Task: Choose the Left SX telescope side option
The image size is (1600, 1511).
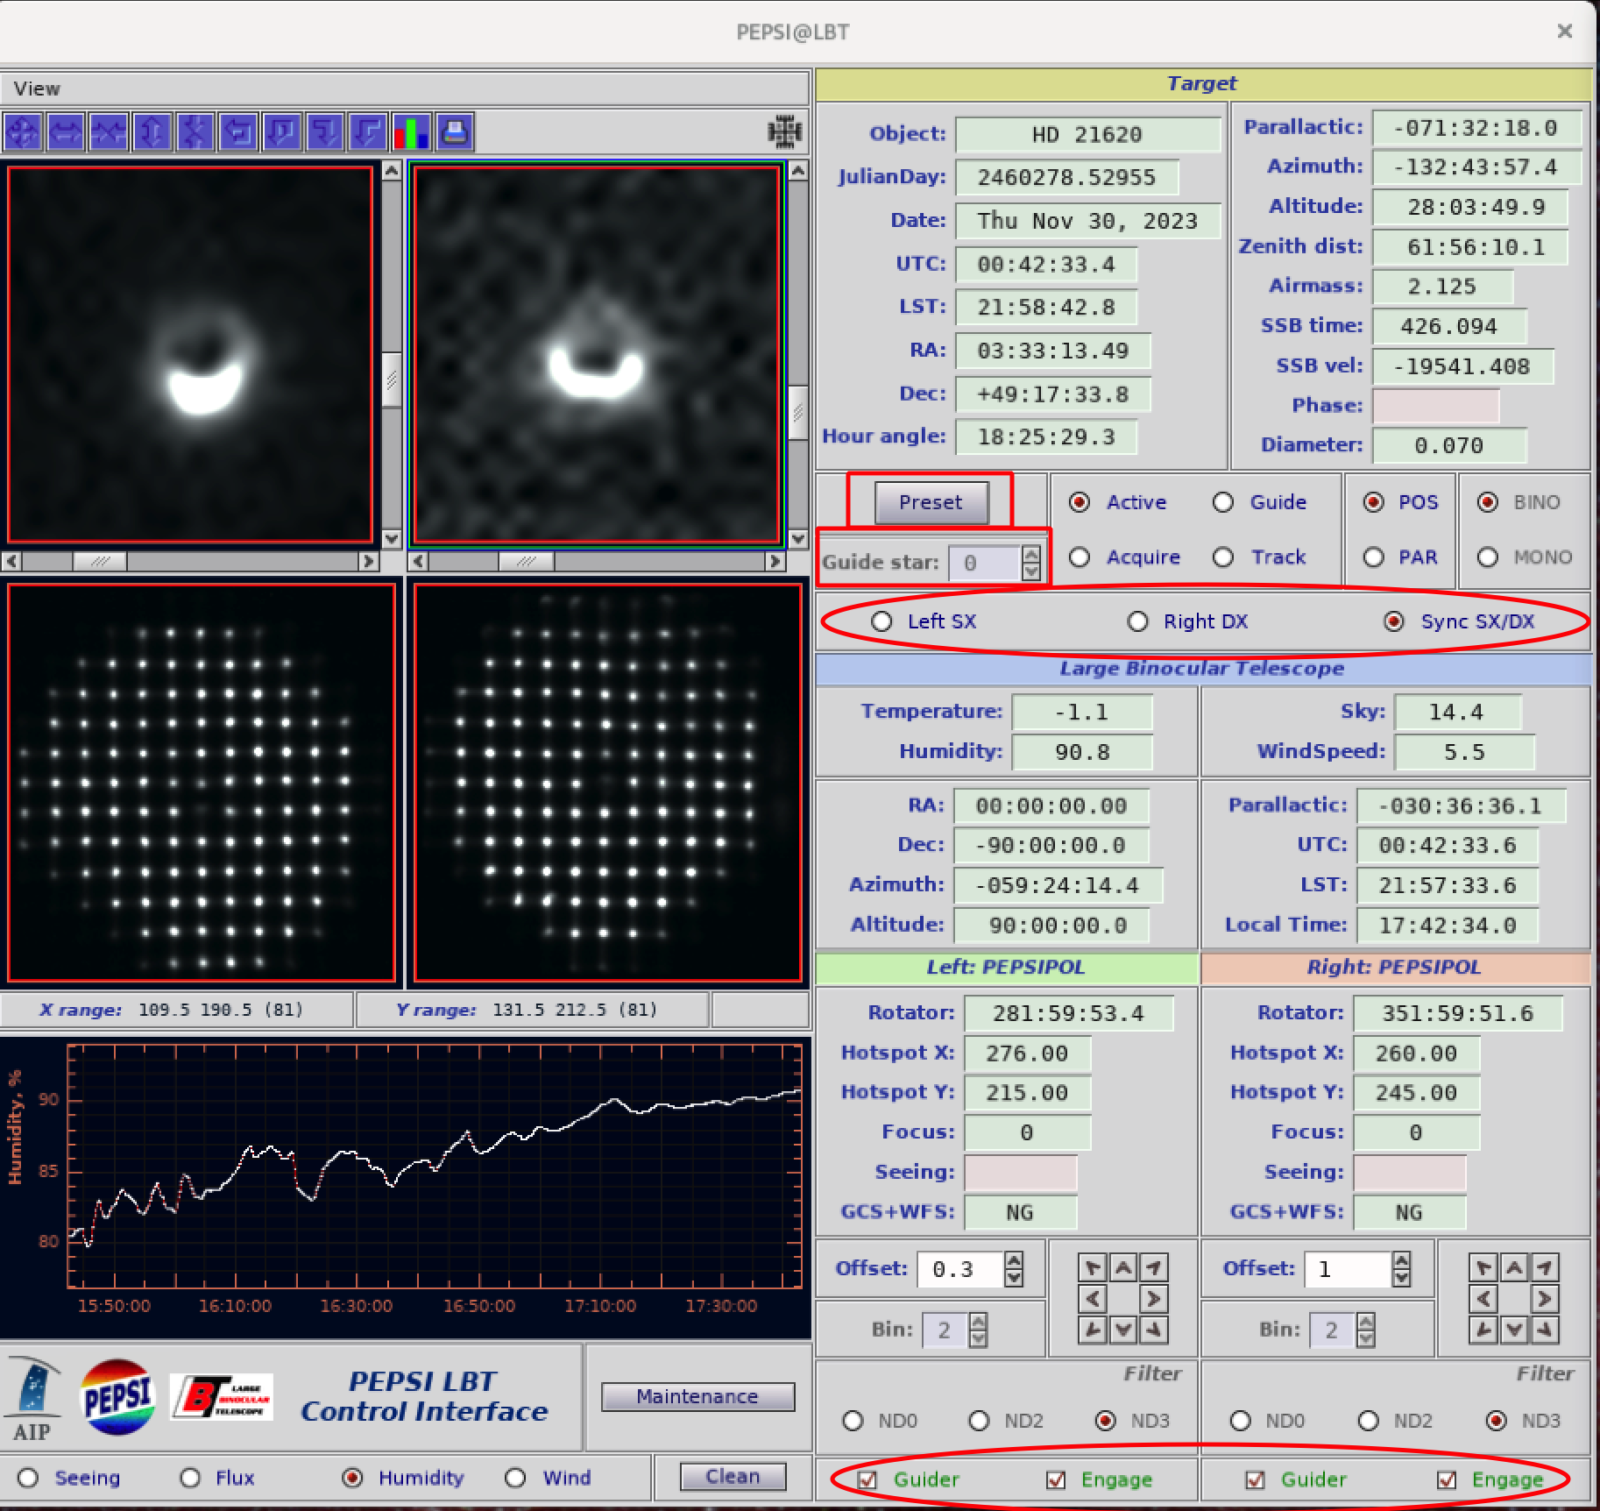Action: coord(881,621)
